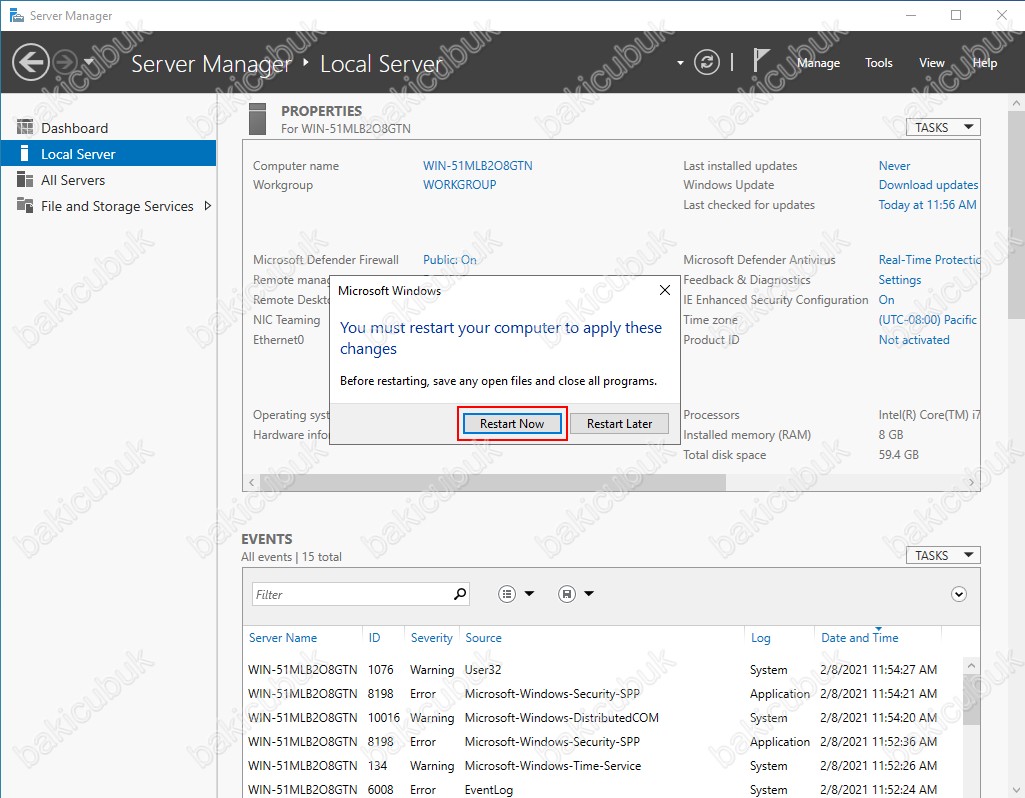Screen dimensions: 1025x798
Task: Close the Microsoft Windows dialog
Action: (664, 290)
